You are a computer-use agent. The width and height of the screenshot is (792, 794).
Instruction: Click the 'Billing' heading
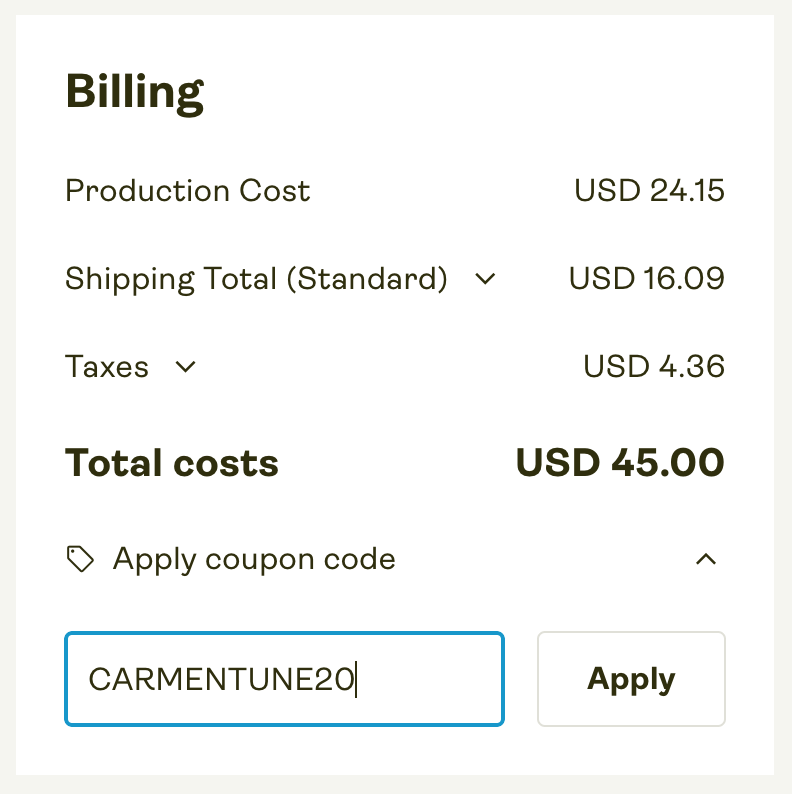click(135, 93)
